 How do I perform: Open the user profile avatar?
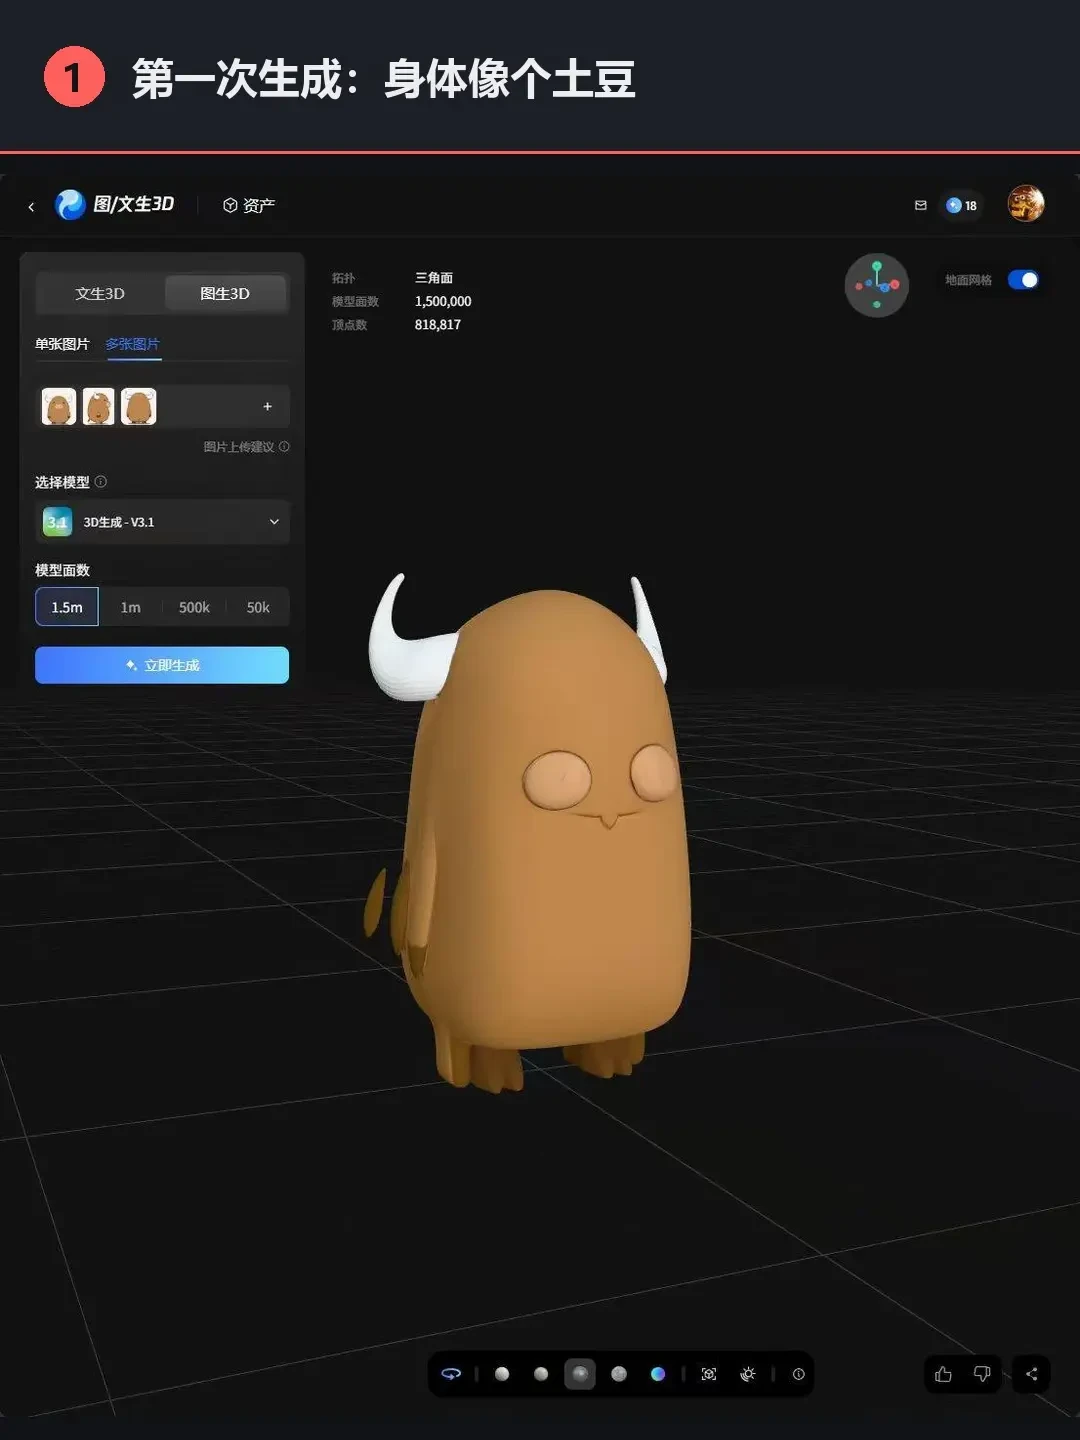1026,204
